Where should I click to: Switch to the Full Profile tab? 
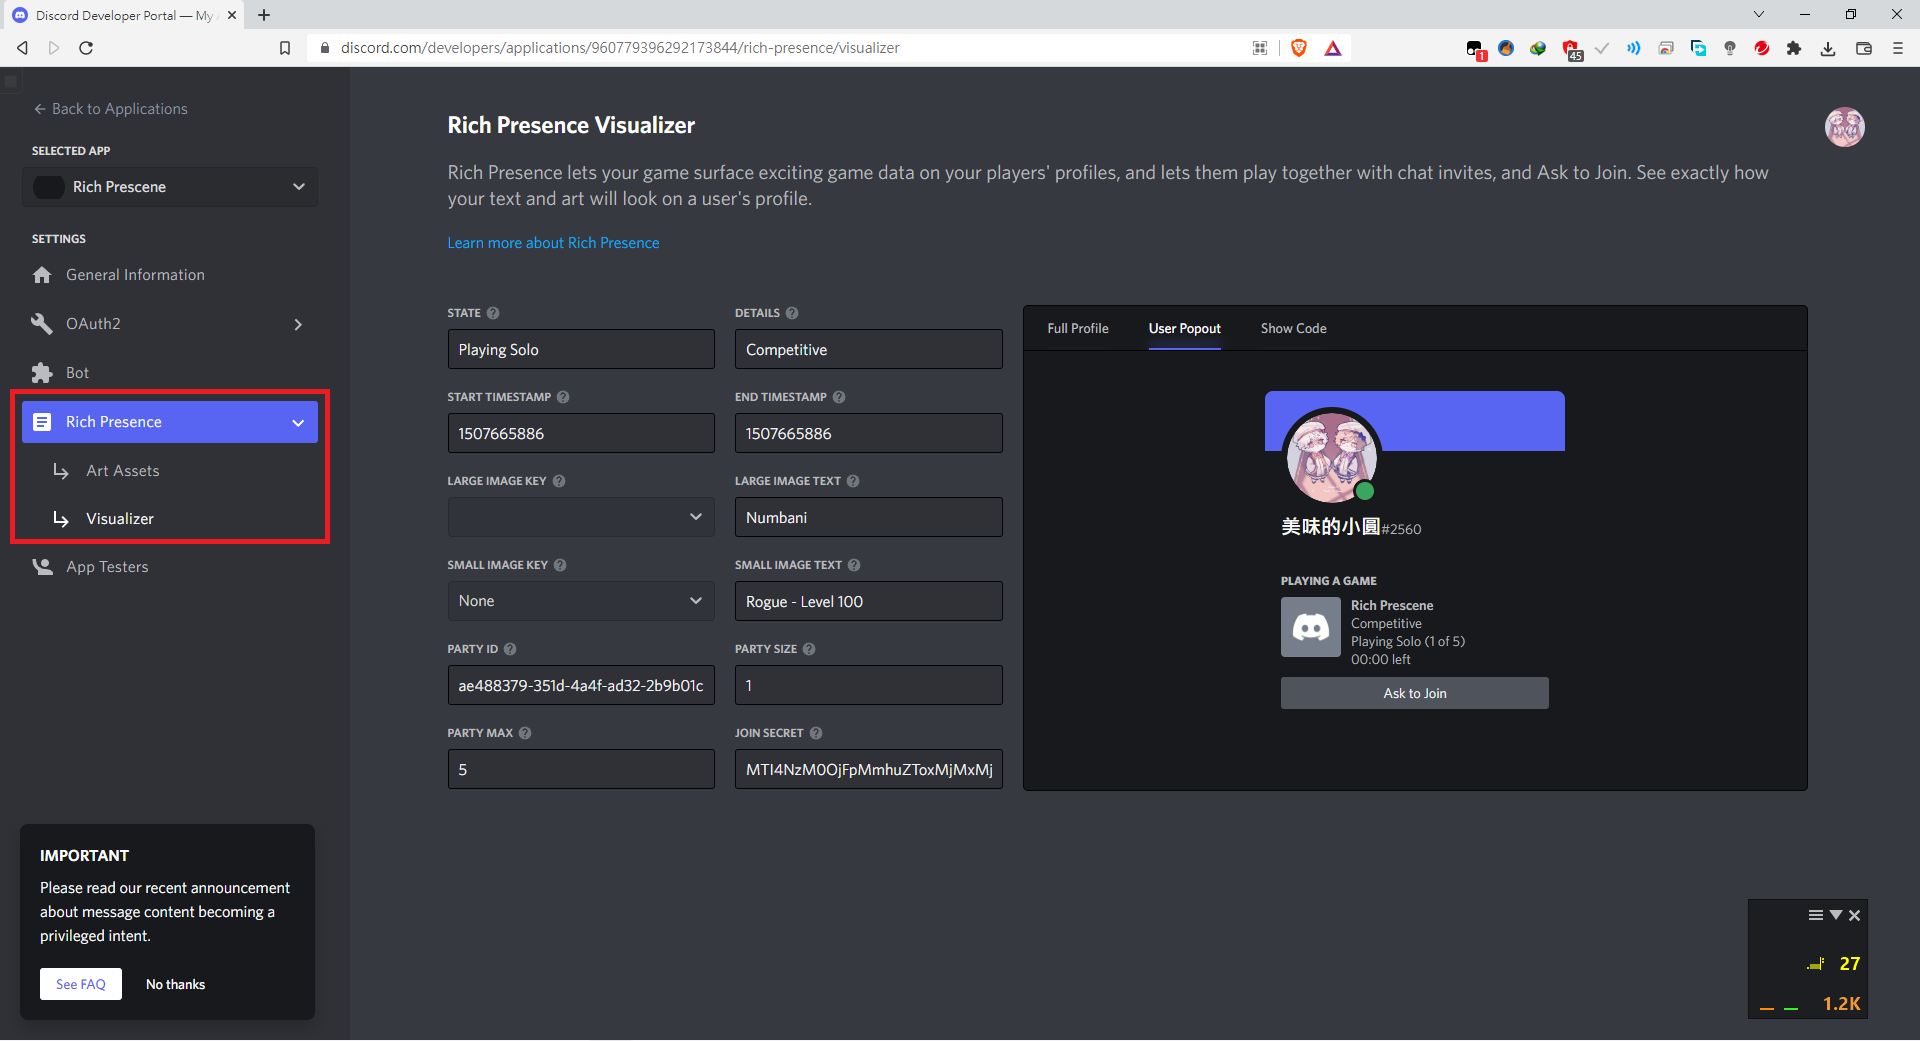pos(1078,328)
